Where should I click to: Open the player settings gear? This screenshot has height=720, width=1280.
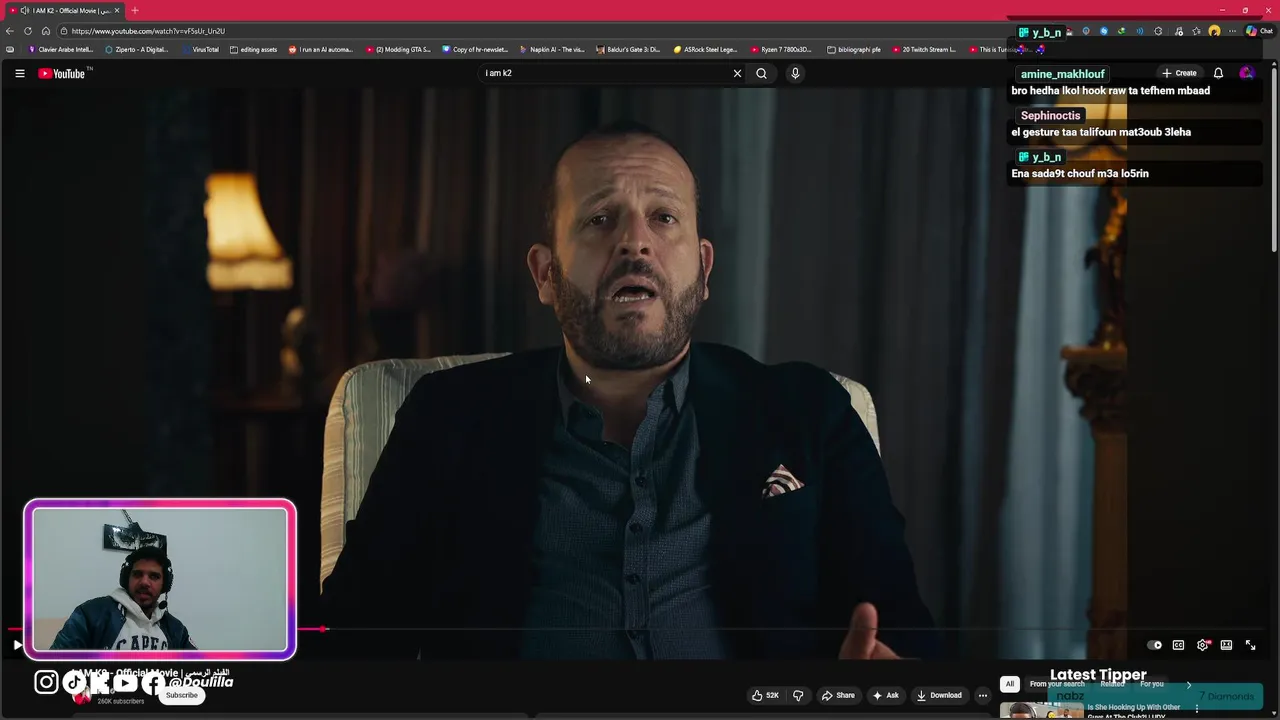(1202, 645)
